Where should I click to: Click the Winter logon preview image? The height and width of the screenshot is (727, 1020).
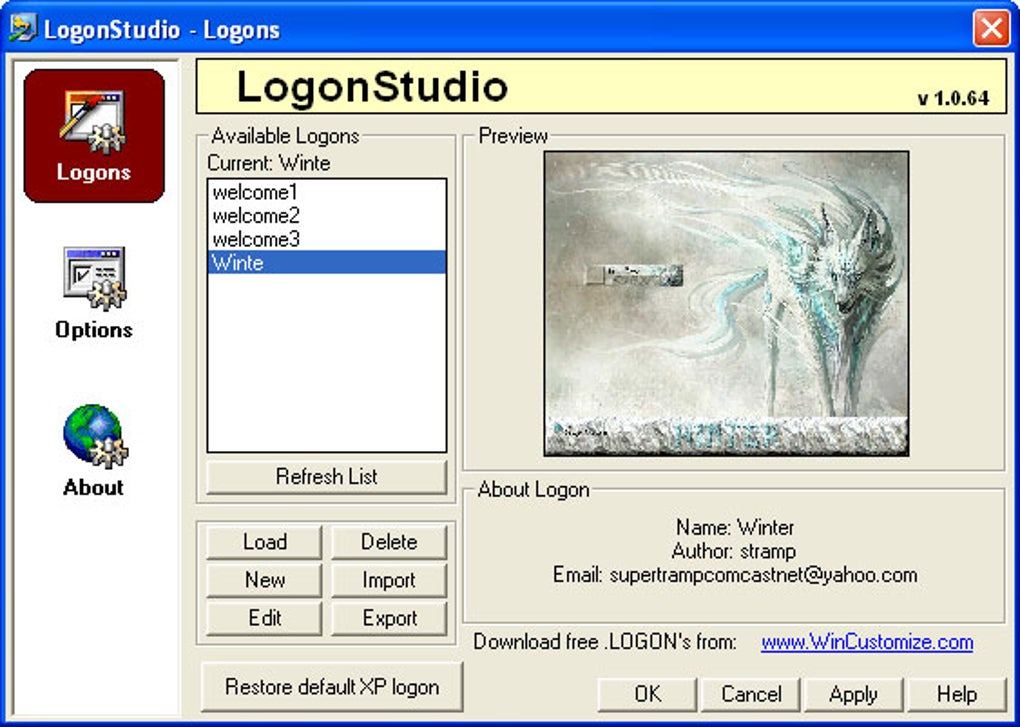(x=727, y=304)
